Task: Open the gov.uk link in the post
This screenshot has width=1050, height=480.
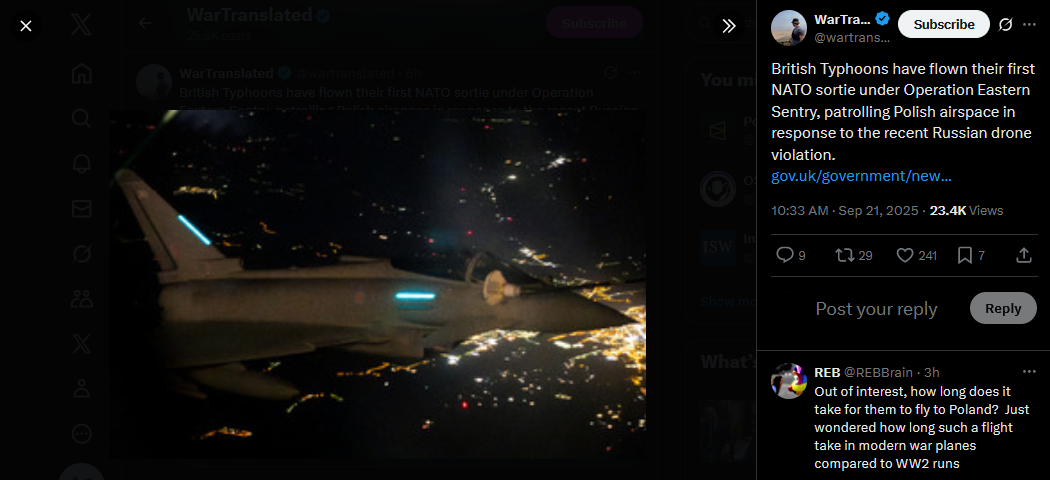Action: (x=861, y=176)
